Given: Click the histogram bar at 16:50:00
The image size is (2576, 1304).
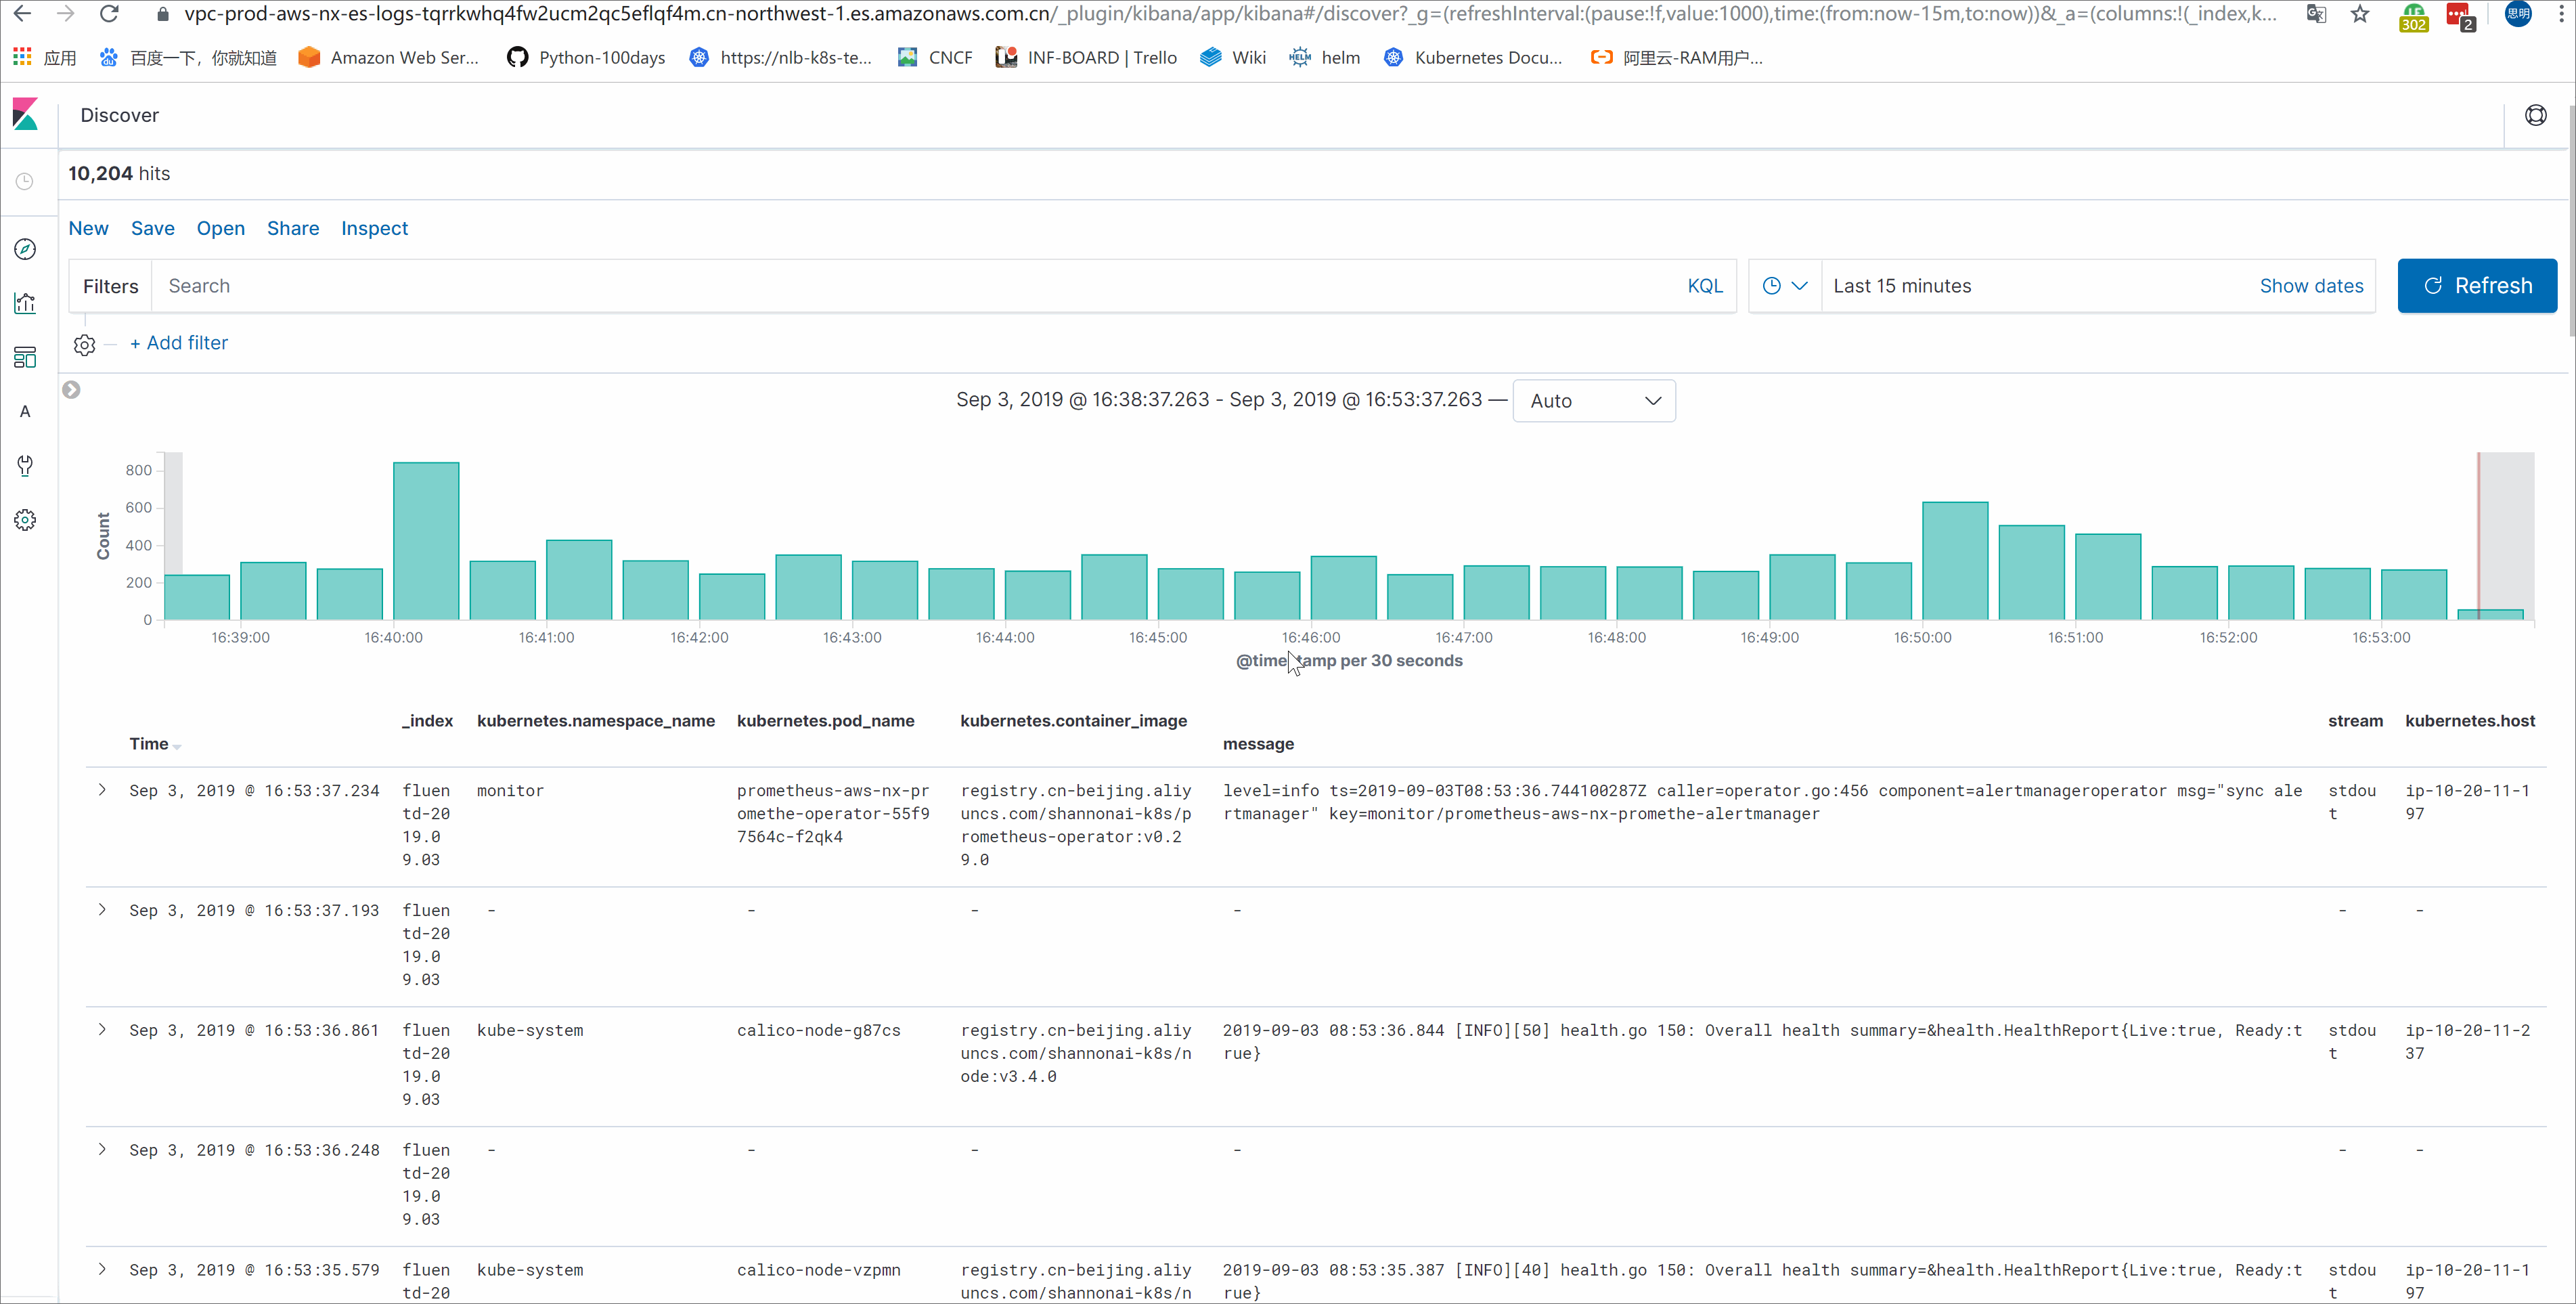Looking at the screenshot, I should pyautogui.click(x=1955, y=561).
